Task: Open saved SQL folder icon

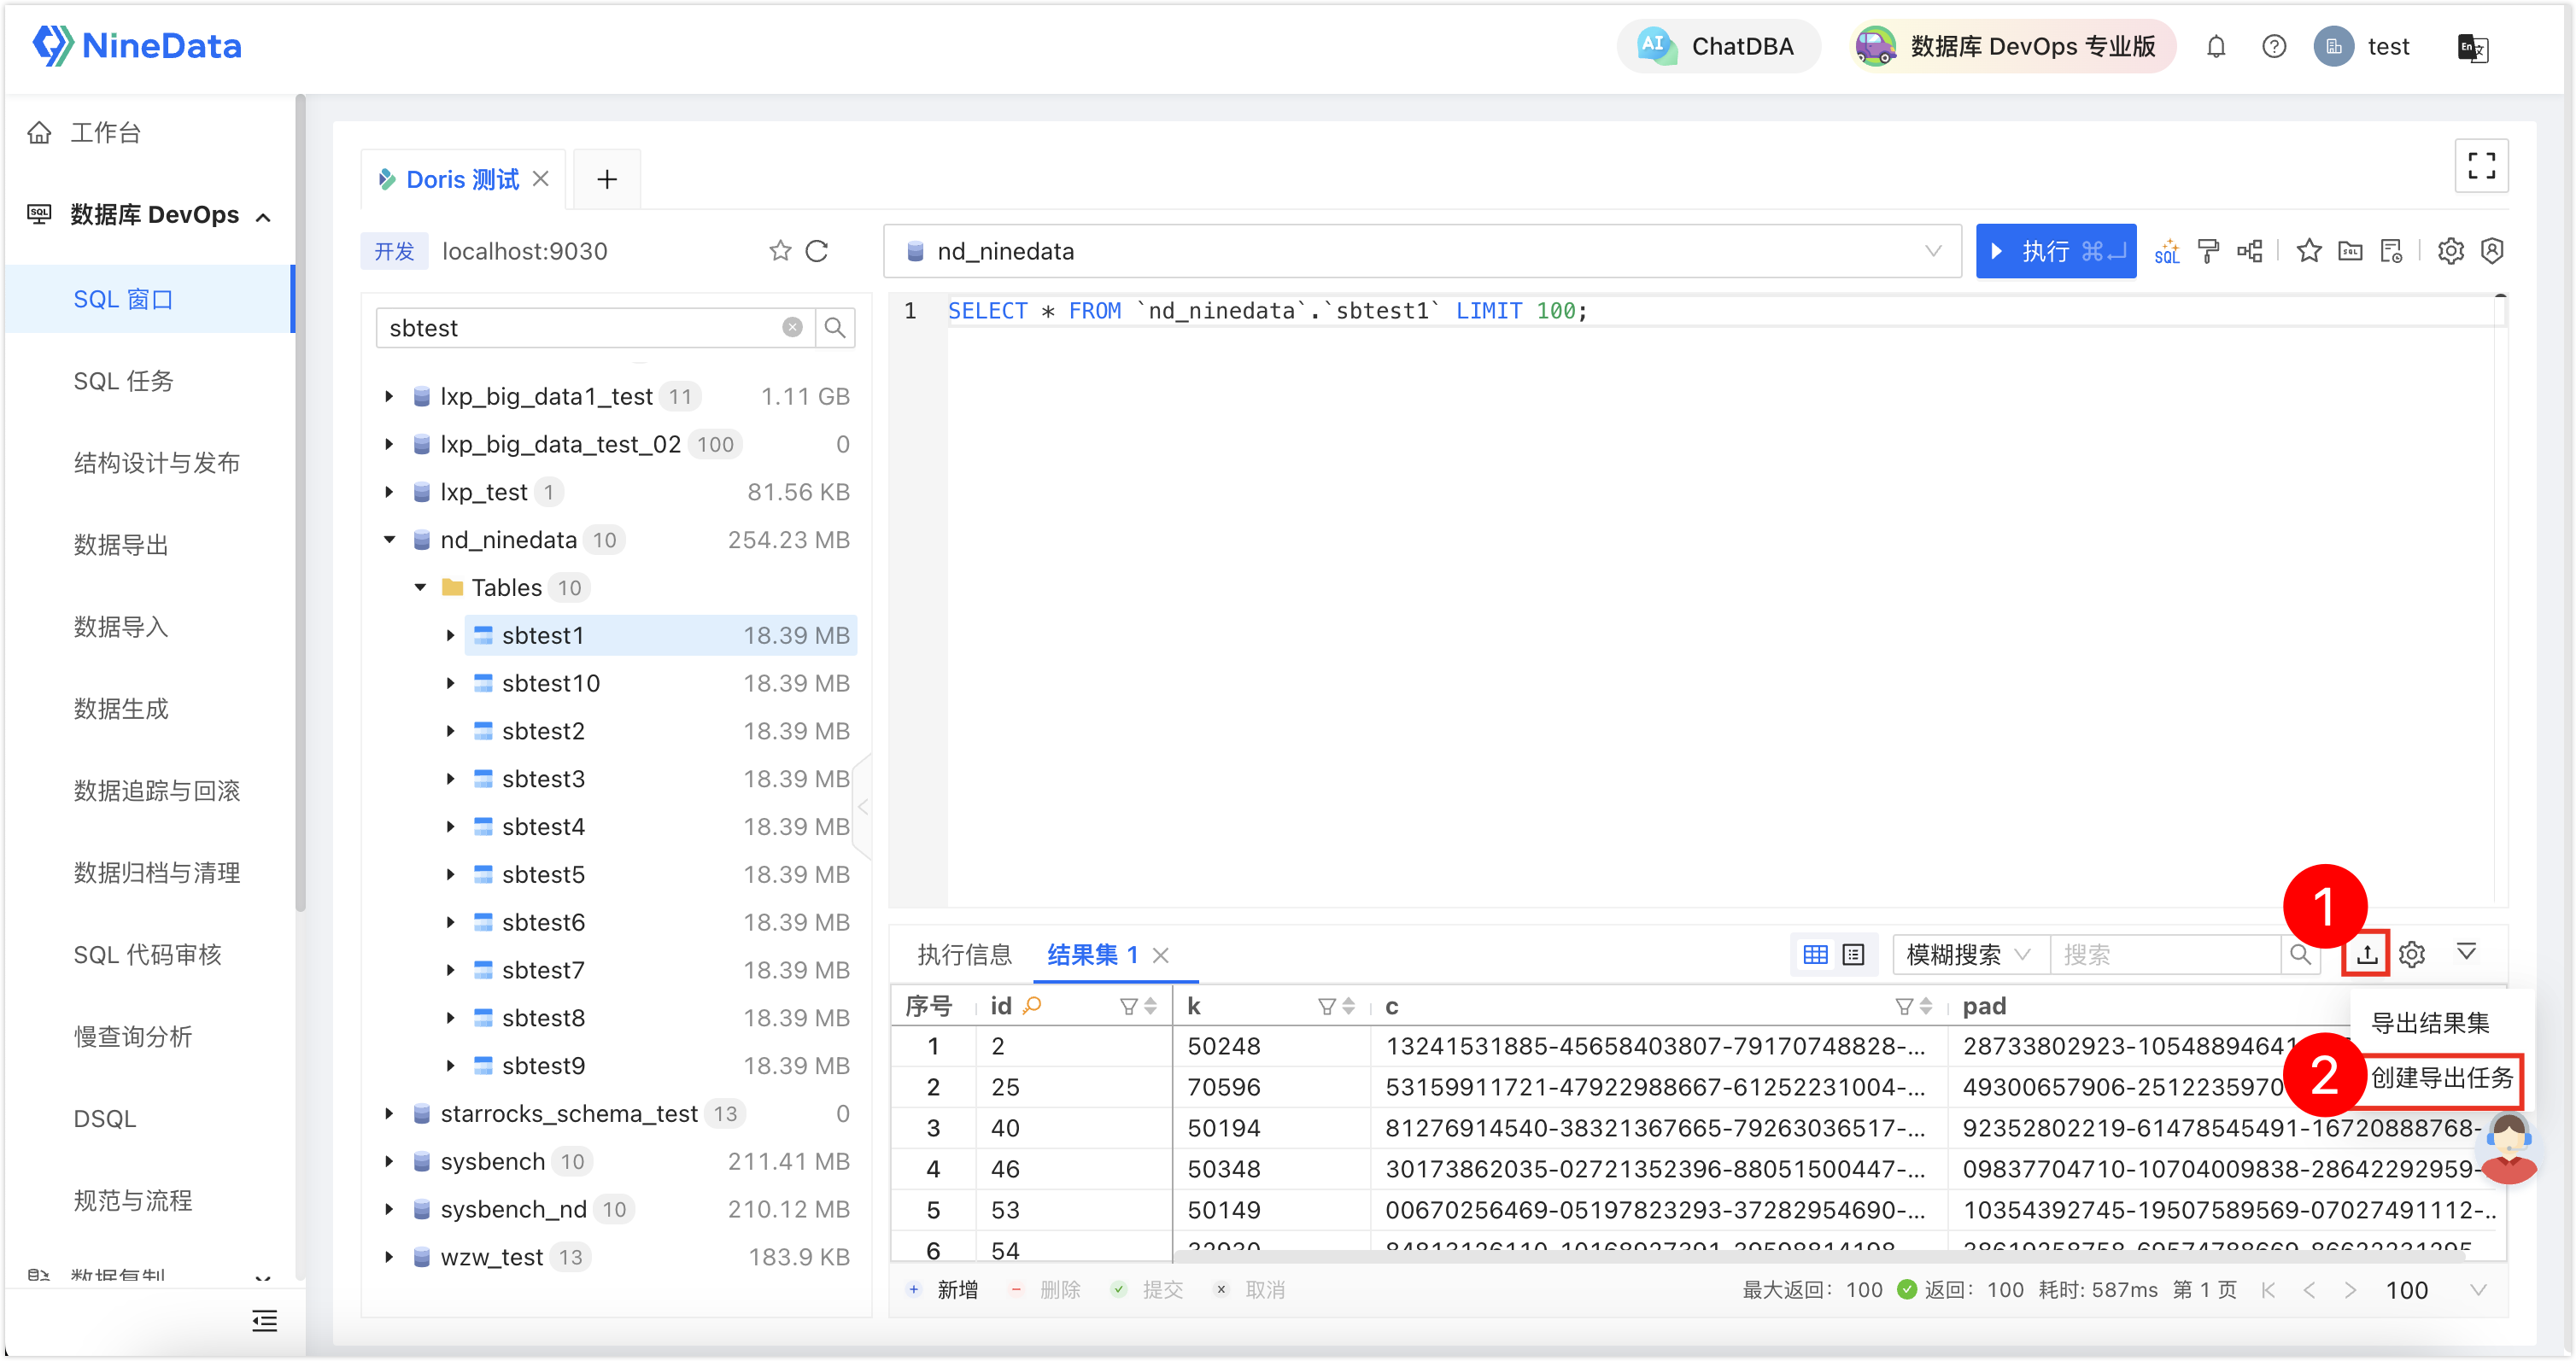Action: pyautogui.click(x=2350, y=251)
